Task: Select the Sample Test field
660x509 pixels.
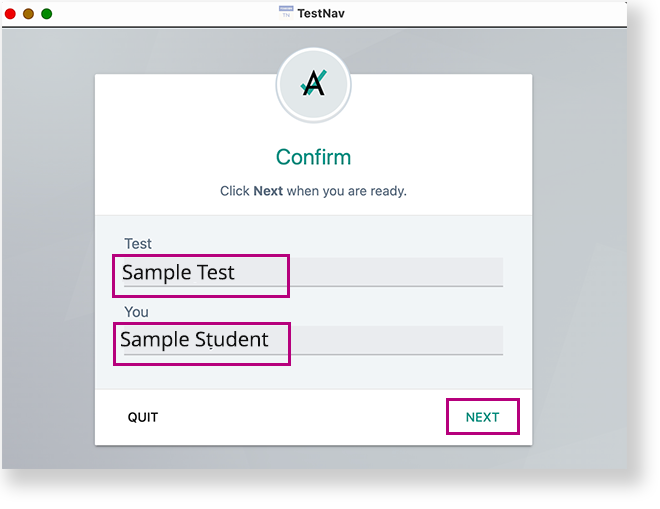Action: (x=310, y=272)
